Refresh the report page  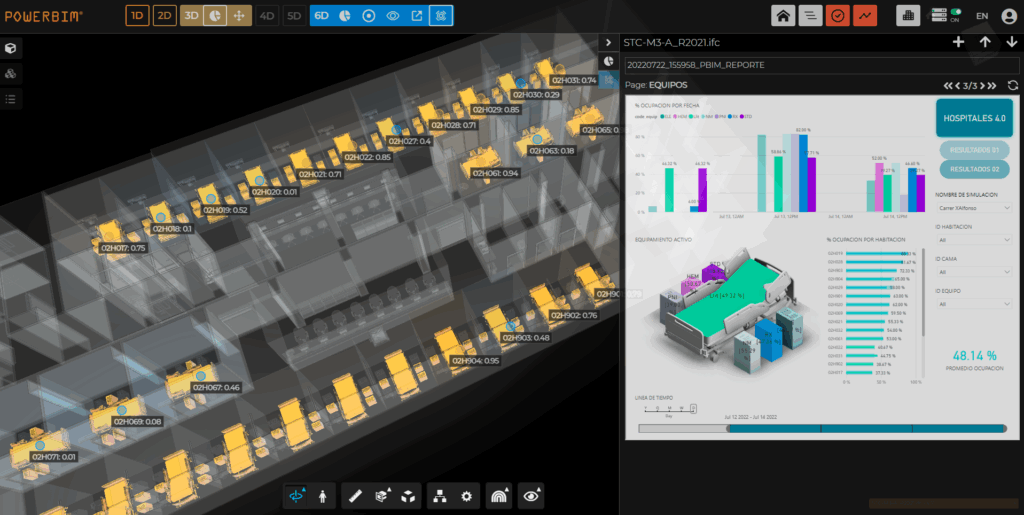[1012, 85]
